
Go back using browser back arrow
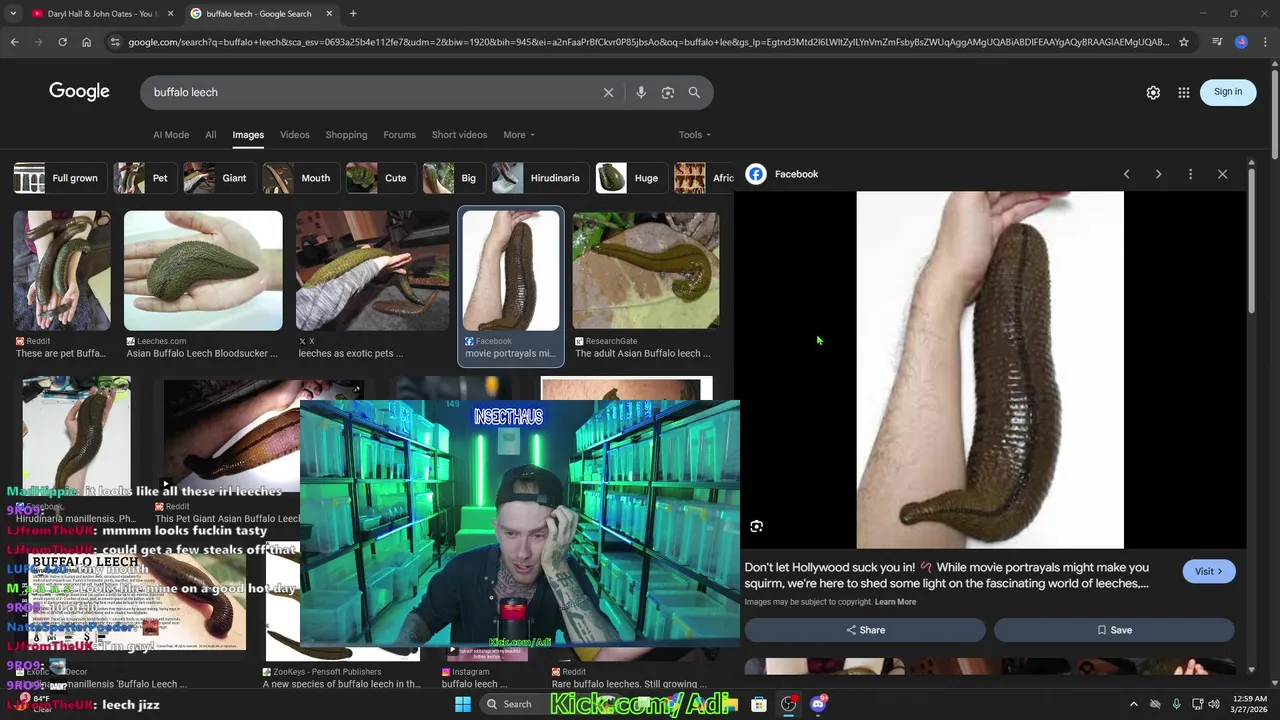[14, 42]
